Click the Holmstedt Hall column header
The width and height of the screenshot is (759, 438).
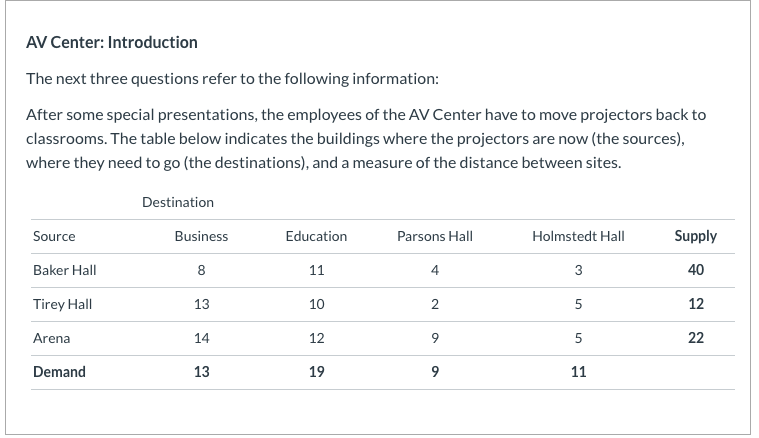(x=578, y=236)
